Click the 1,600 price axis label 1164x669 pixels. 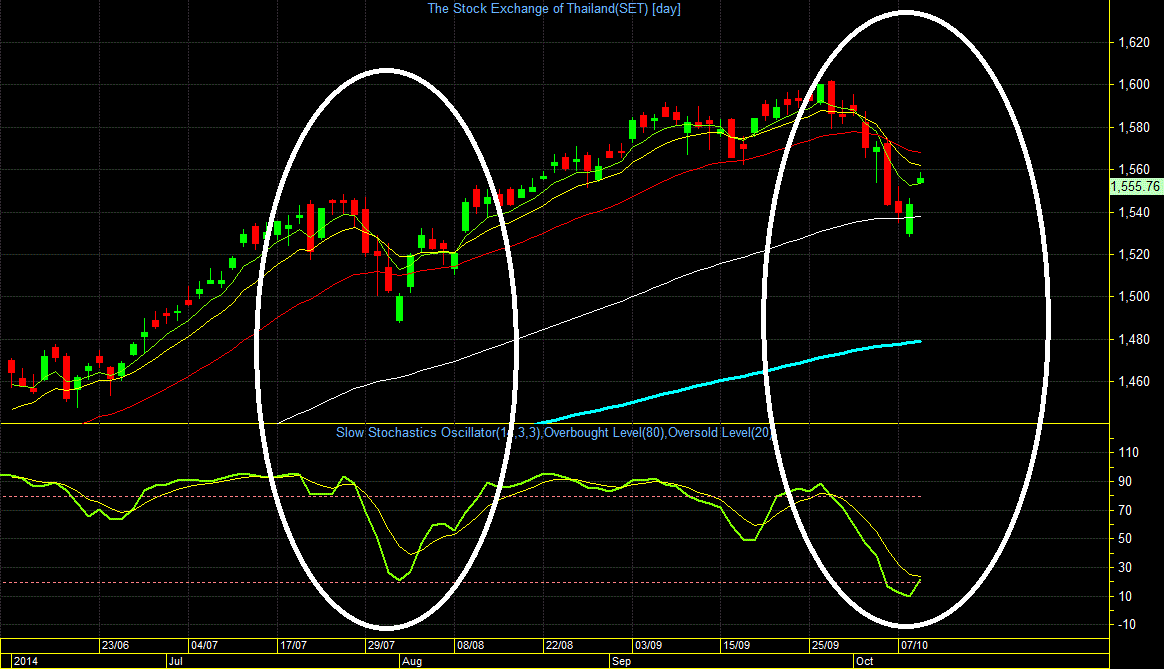click(1134, 85)
